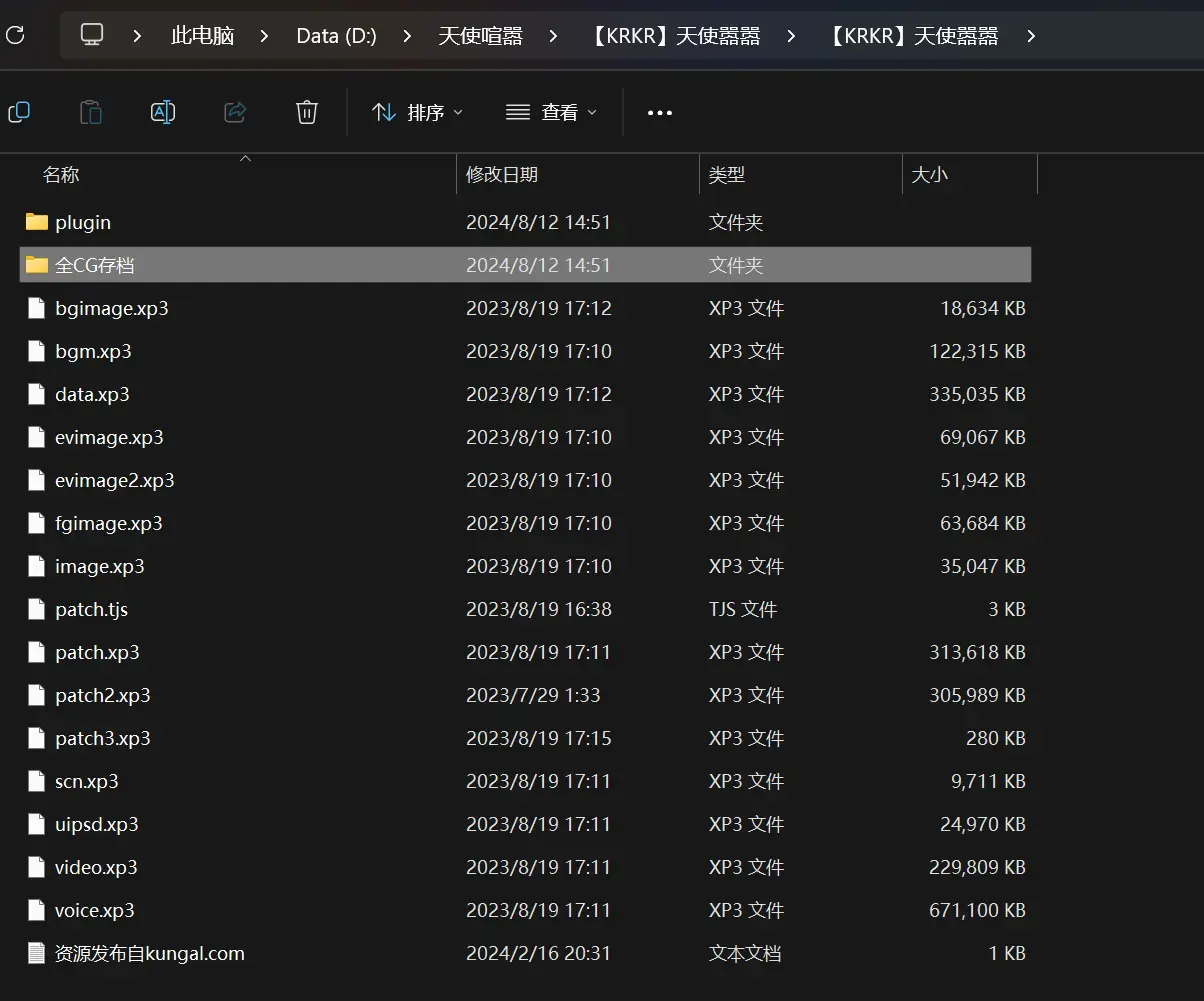The height and width of the screenshot is (1001, 1204).
Task: Click the 文本文档 type cell
Action: click(x=745, y=953)
